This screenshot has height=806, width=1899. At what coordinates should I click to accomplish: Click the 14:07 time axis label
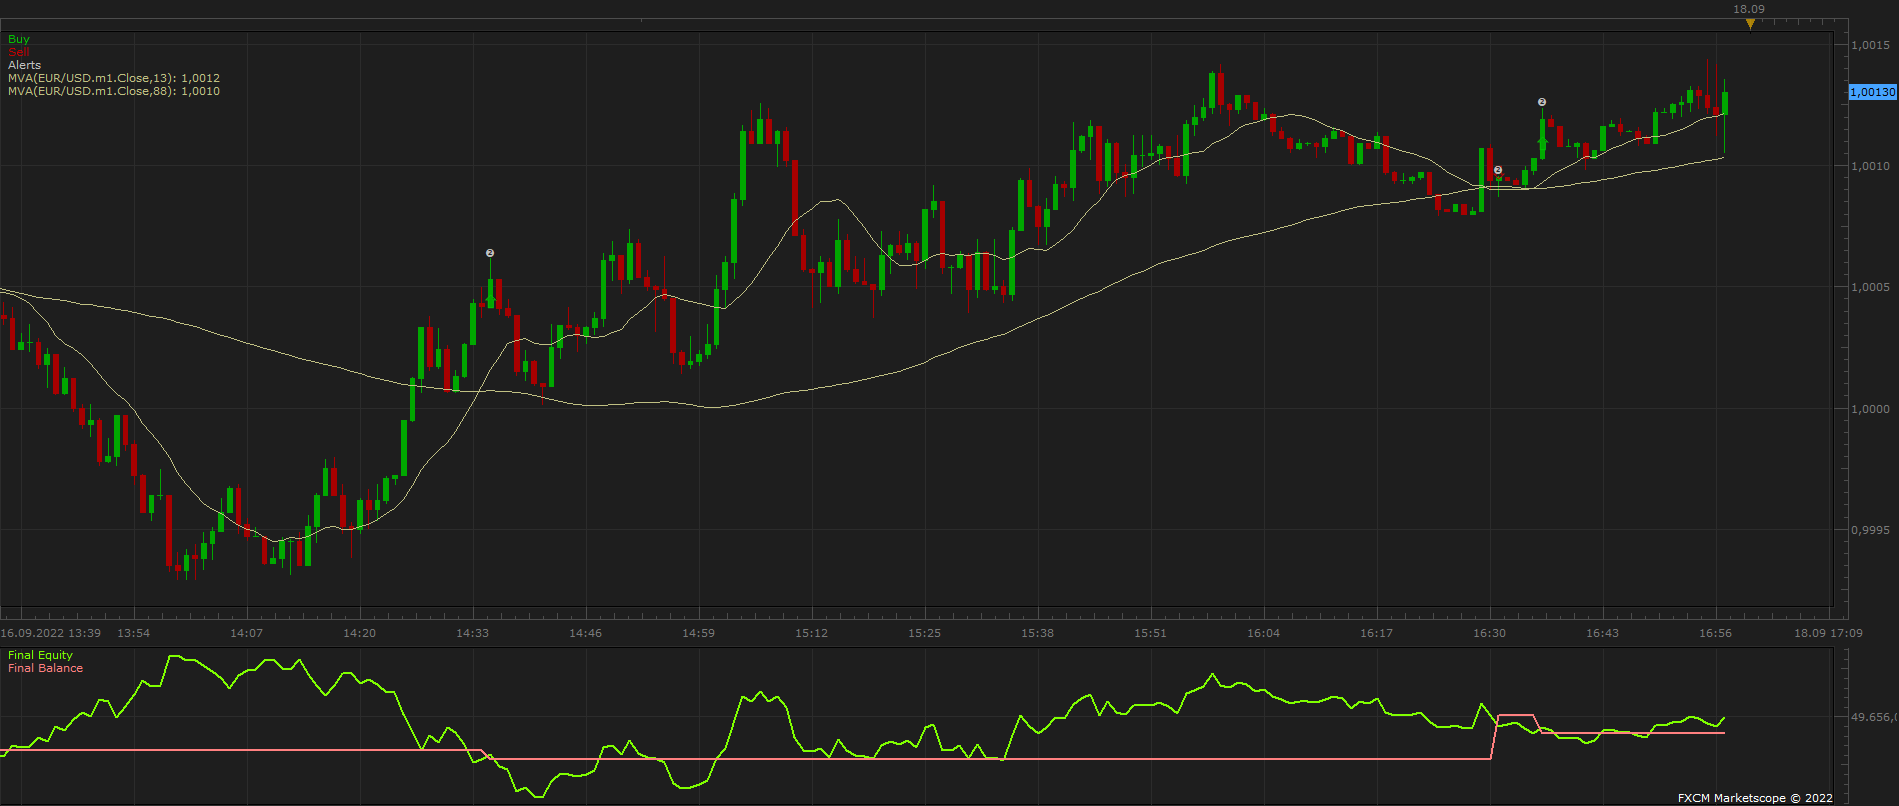coord(246,633)
